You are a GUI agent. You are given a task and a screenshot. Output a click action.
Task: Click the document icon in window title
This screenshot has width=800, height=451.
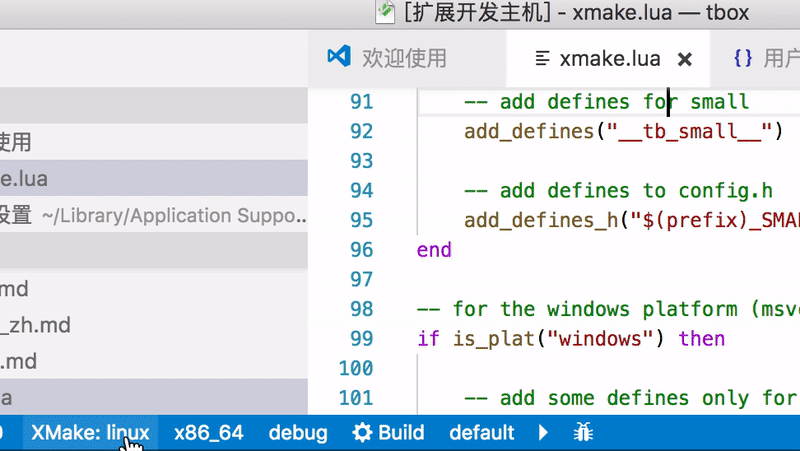tap(386, 12)
